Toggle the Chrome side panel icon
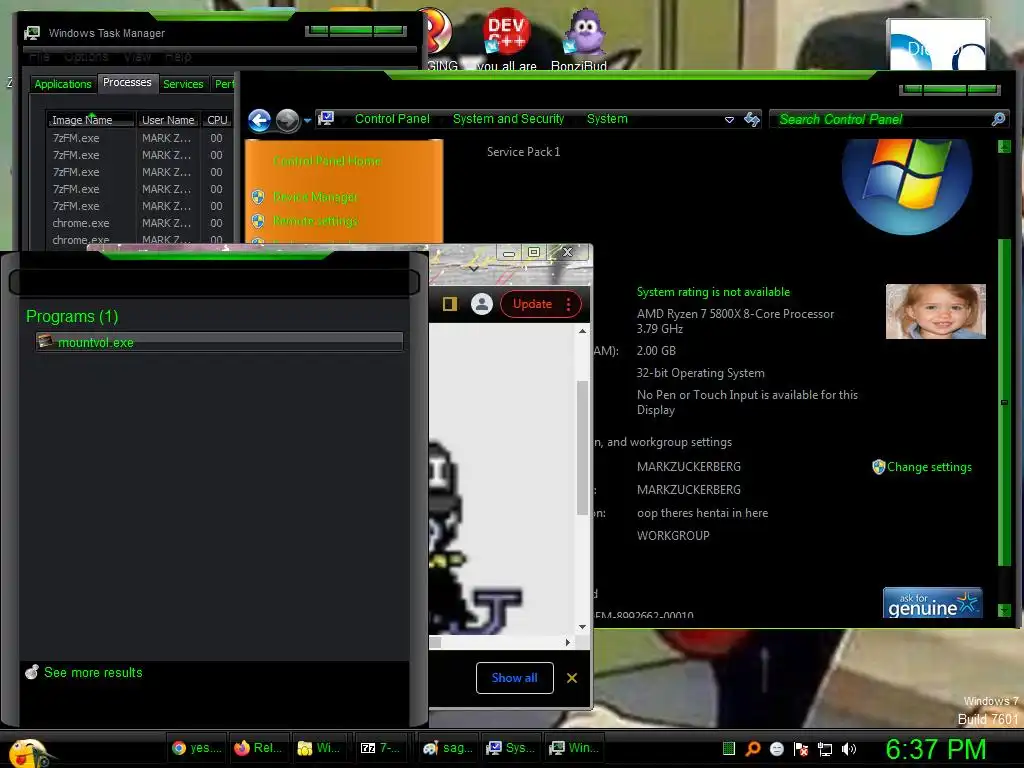The height and width of the screenshot is (768, 1024). click(450, 304)
